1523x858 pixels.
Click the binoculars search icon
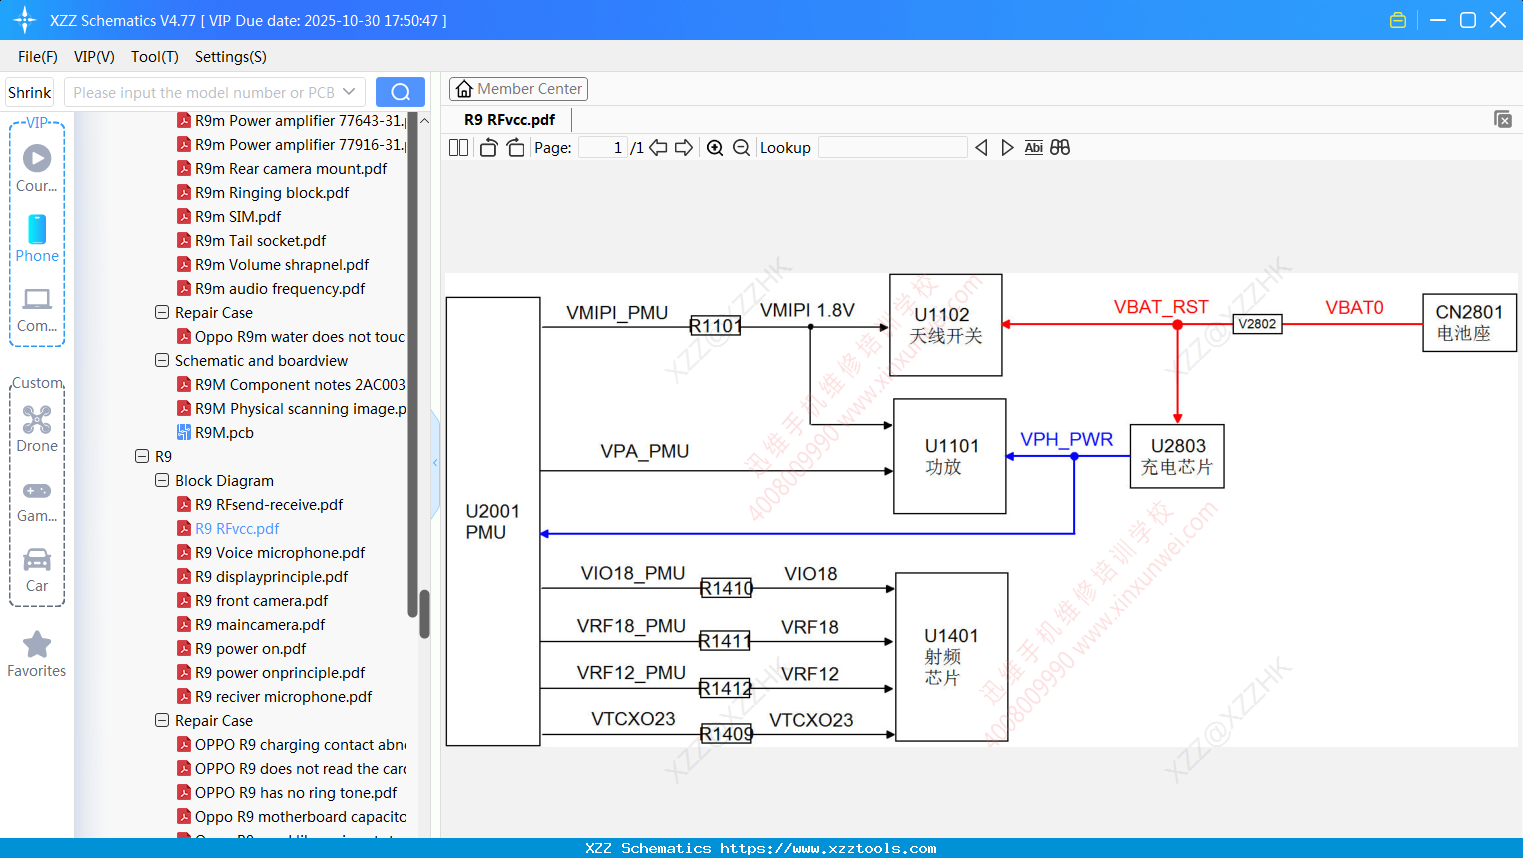1060,148
